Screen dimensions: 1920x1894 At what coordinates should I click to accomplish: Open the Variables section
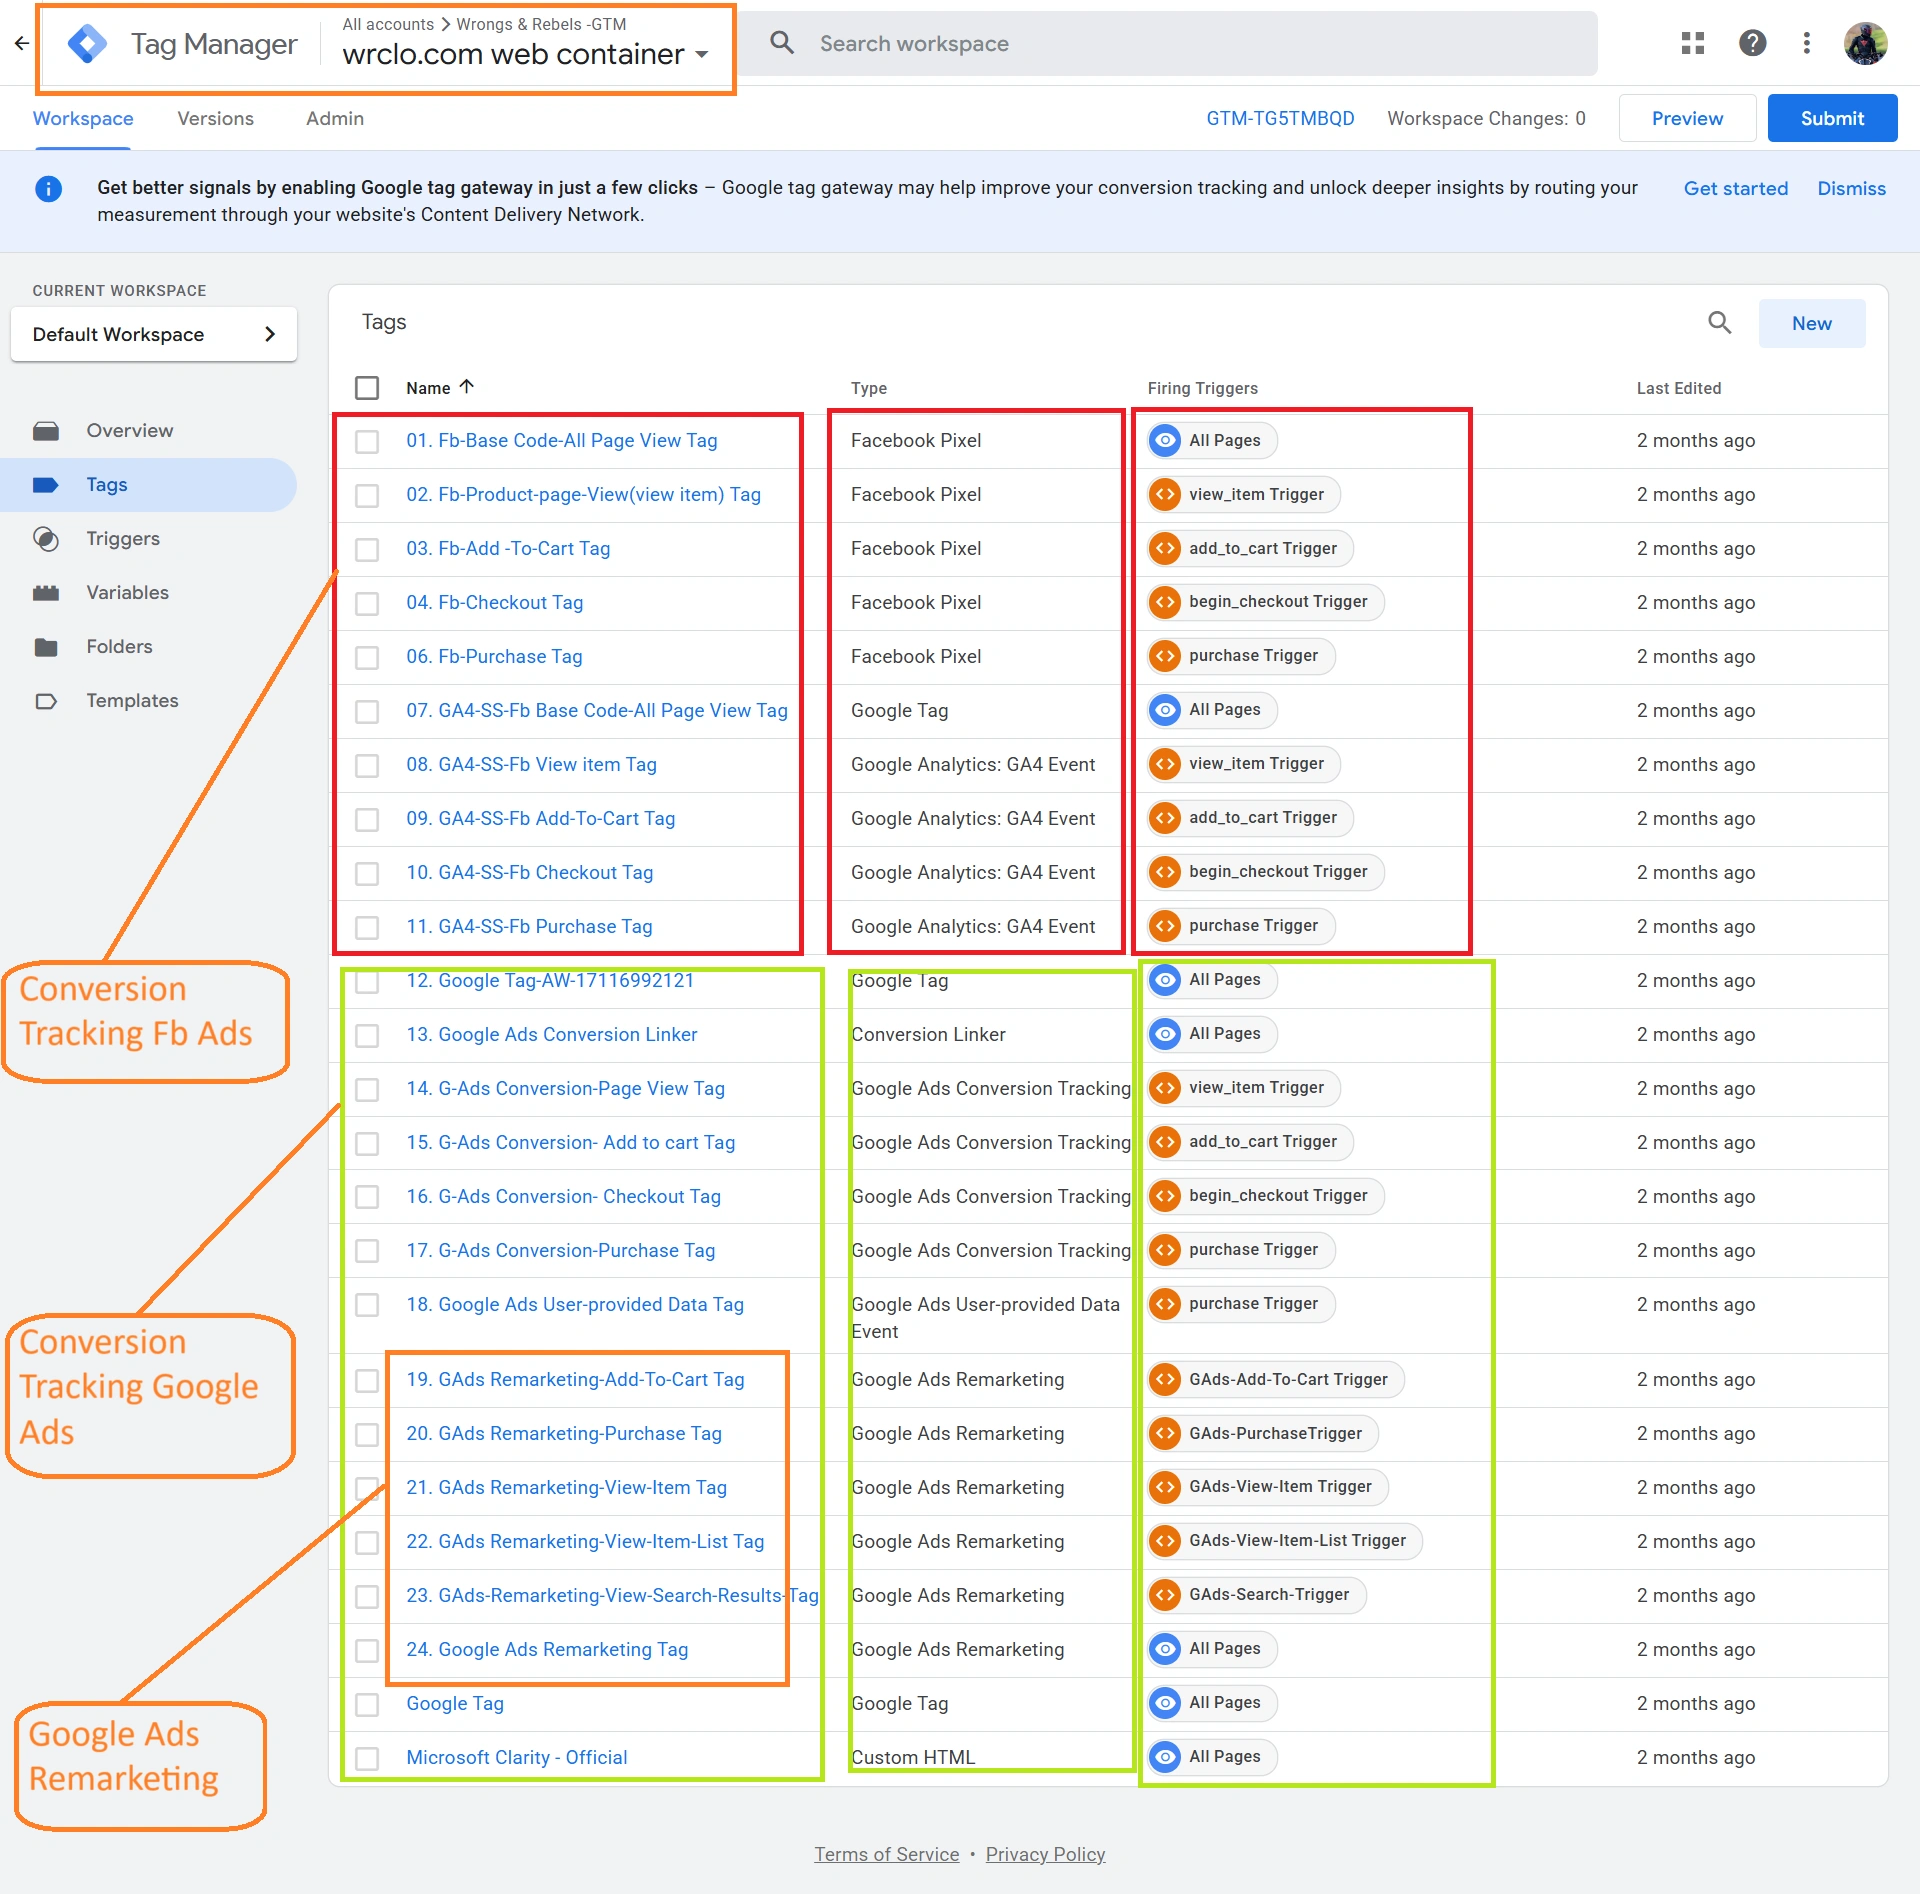click(x=126, y=592)
